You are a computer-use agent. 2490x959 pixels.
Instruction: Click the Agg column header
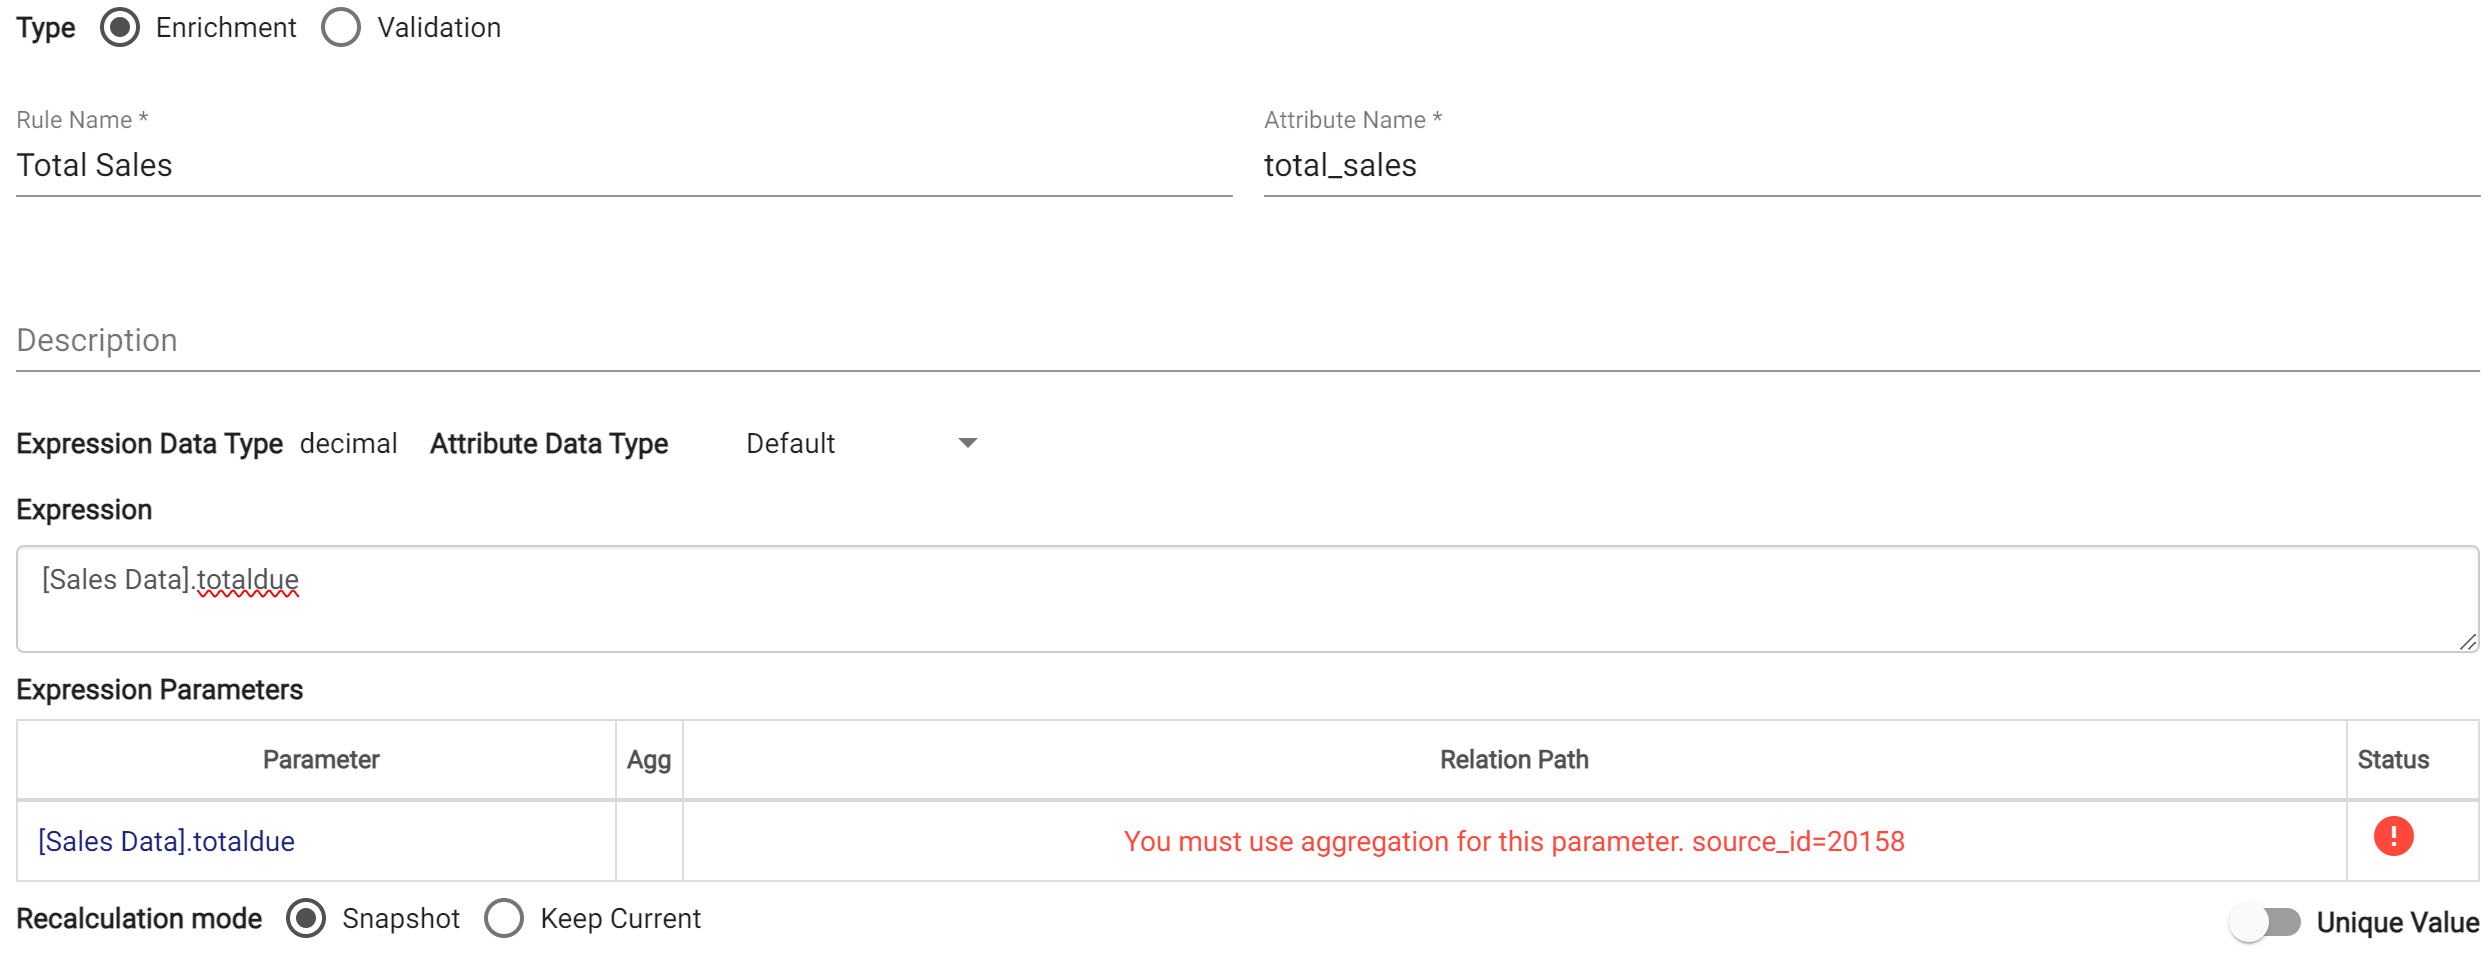(649, 760)
